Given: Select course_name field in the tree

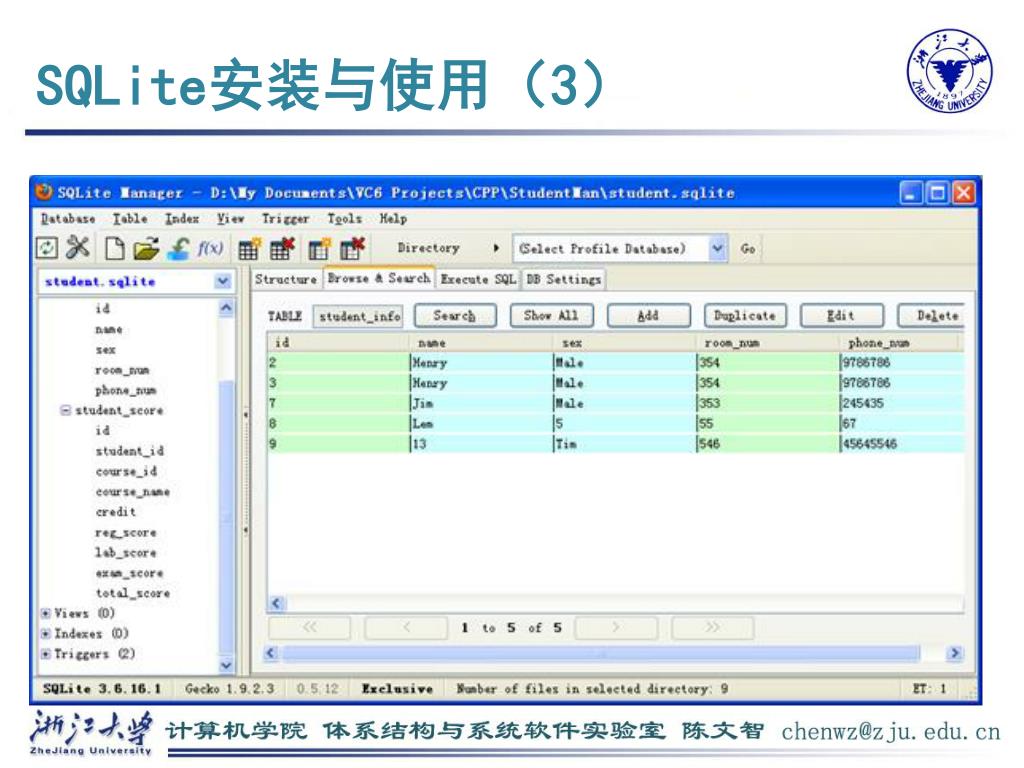Looking at the screenshot, I should pyautogui.click(x=133, y=492).
